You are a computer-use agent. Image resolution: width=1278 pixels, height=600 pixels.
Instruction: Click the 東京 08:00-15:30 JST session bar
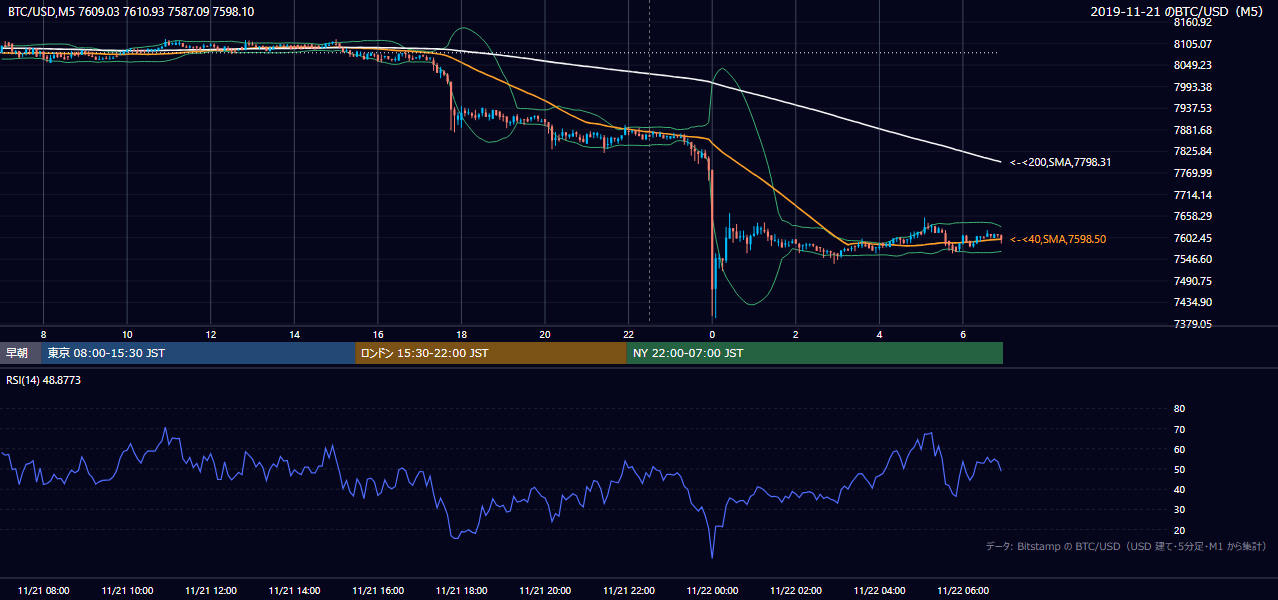tap(198, 353)
